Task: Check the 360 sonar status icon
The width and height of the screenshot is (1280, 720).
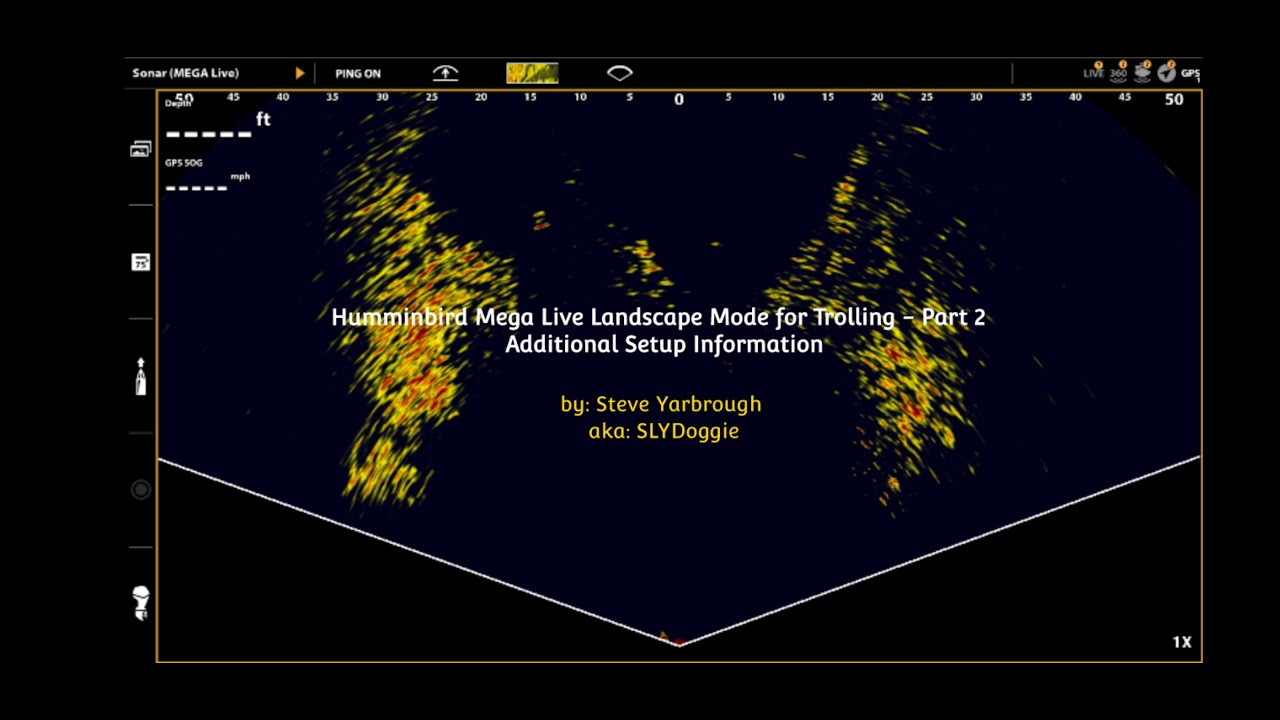Action: point(1118,71)
